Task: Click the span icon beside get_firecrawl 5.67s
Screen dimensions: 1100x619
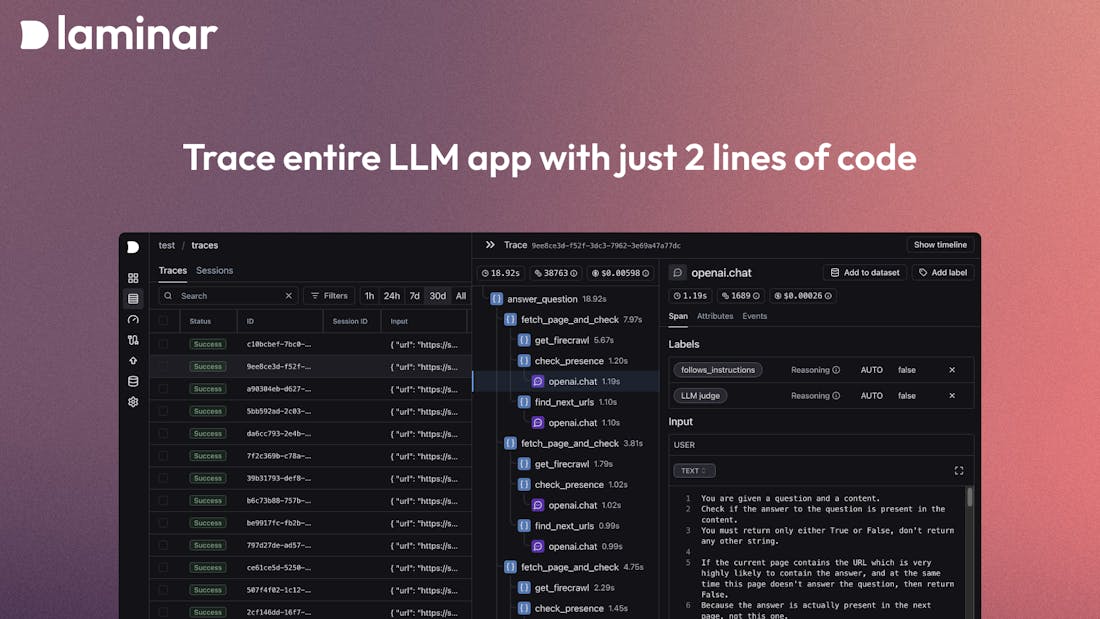Action: pyautogui.click(x=524, y=340)
